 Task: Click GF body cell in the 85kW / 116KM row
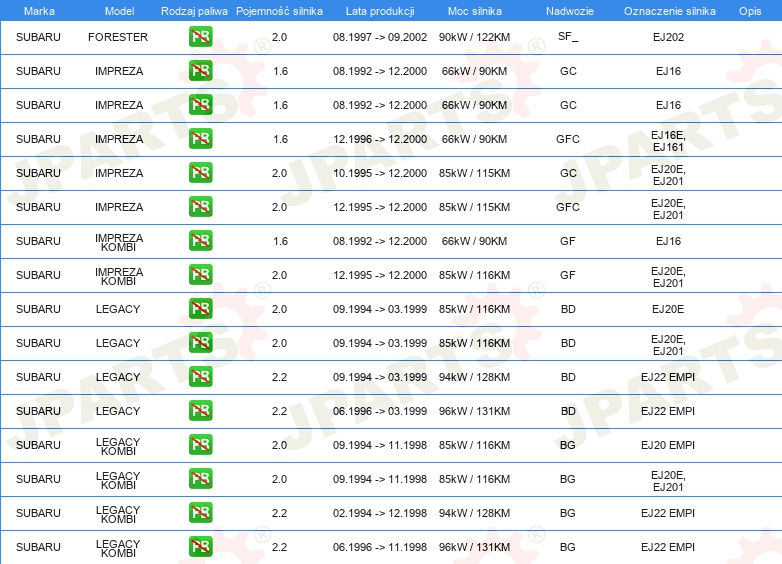[x=568, y=275]
